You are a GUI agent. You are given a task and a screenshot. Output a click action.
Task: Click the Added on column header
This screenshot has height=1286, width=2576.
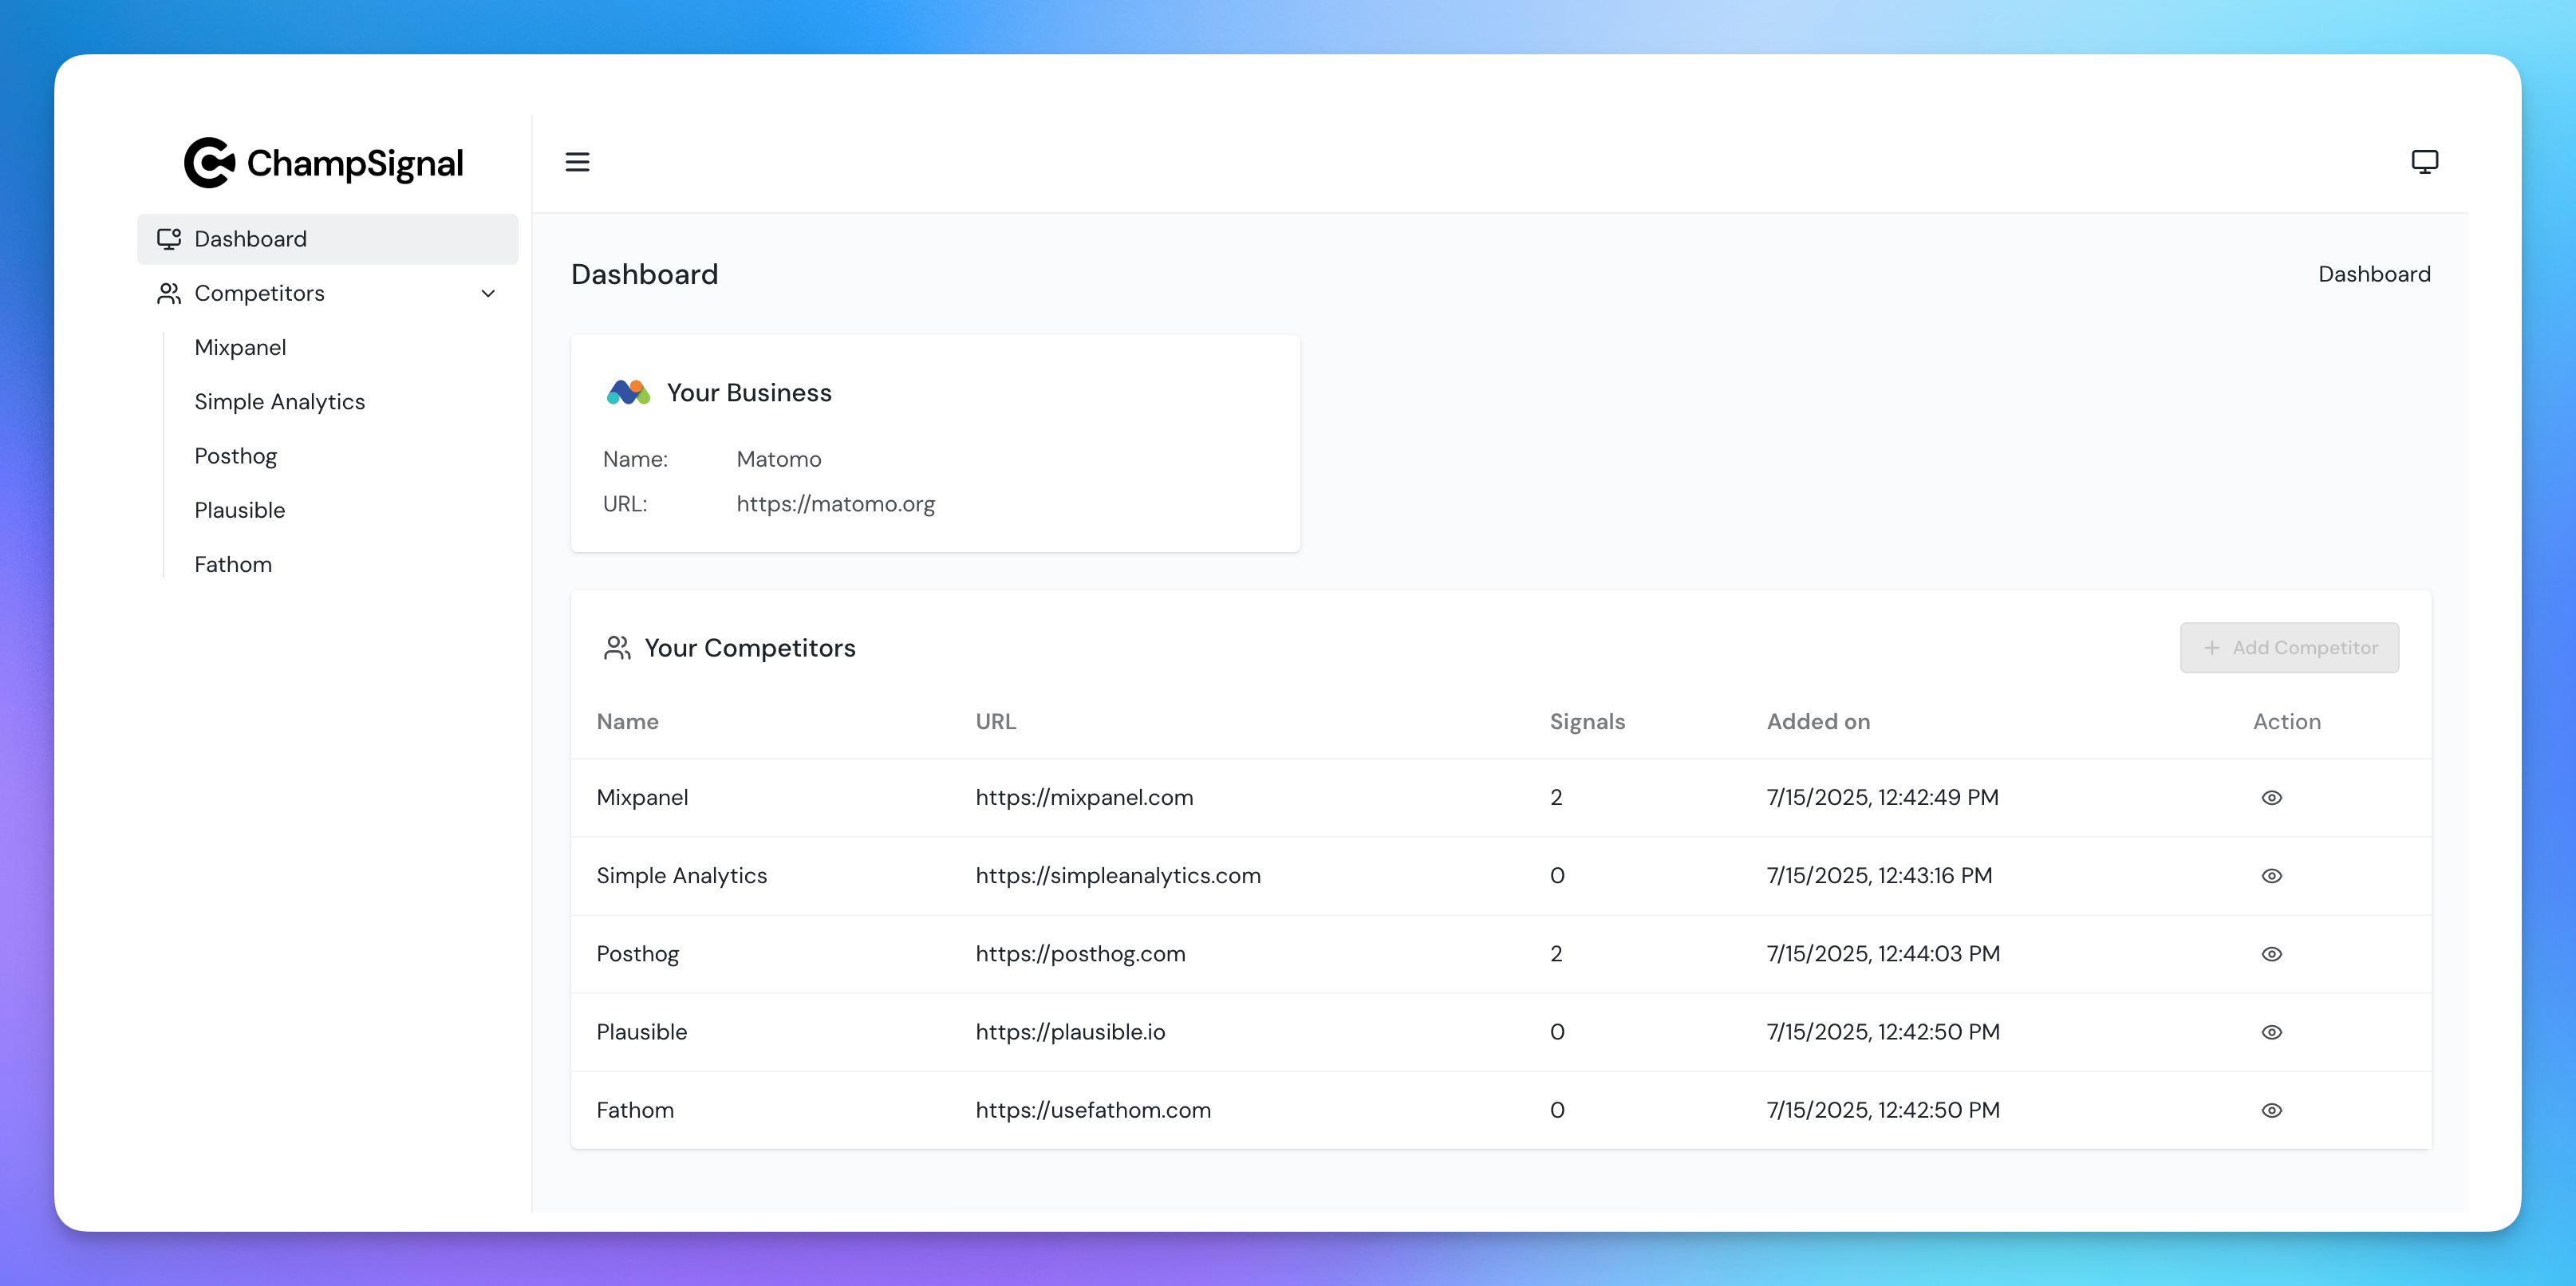(1818, 722)
